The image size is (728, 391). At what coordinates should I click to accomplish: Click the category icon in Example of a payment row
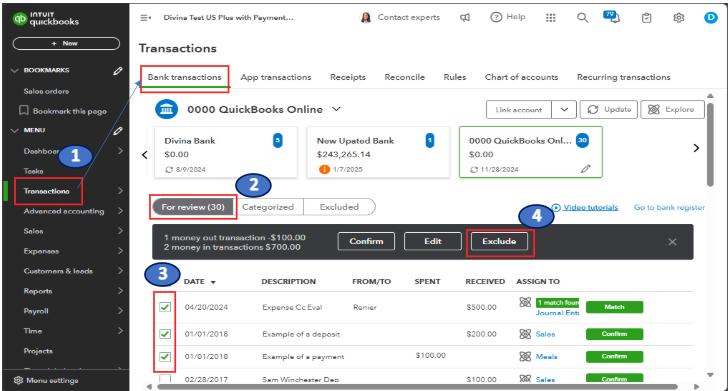(x=525, y=356)
